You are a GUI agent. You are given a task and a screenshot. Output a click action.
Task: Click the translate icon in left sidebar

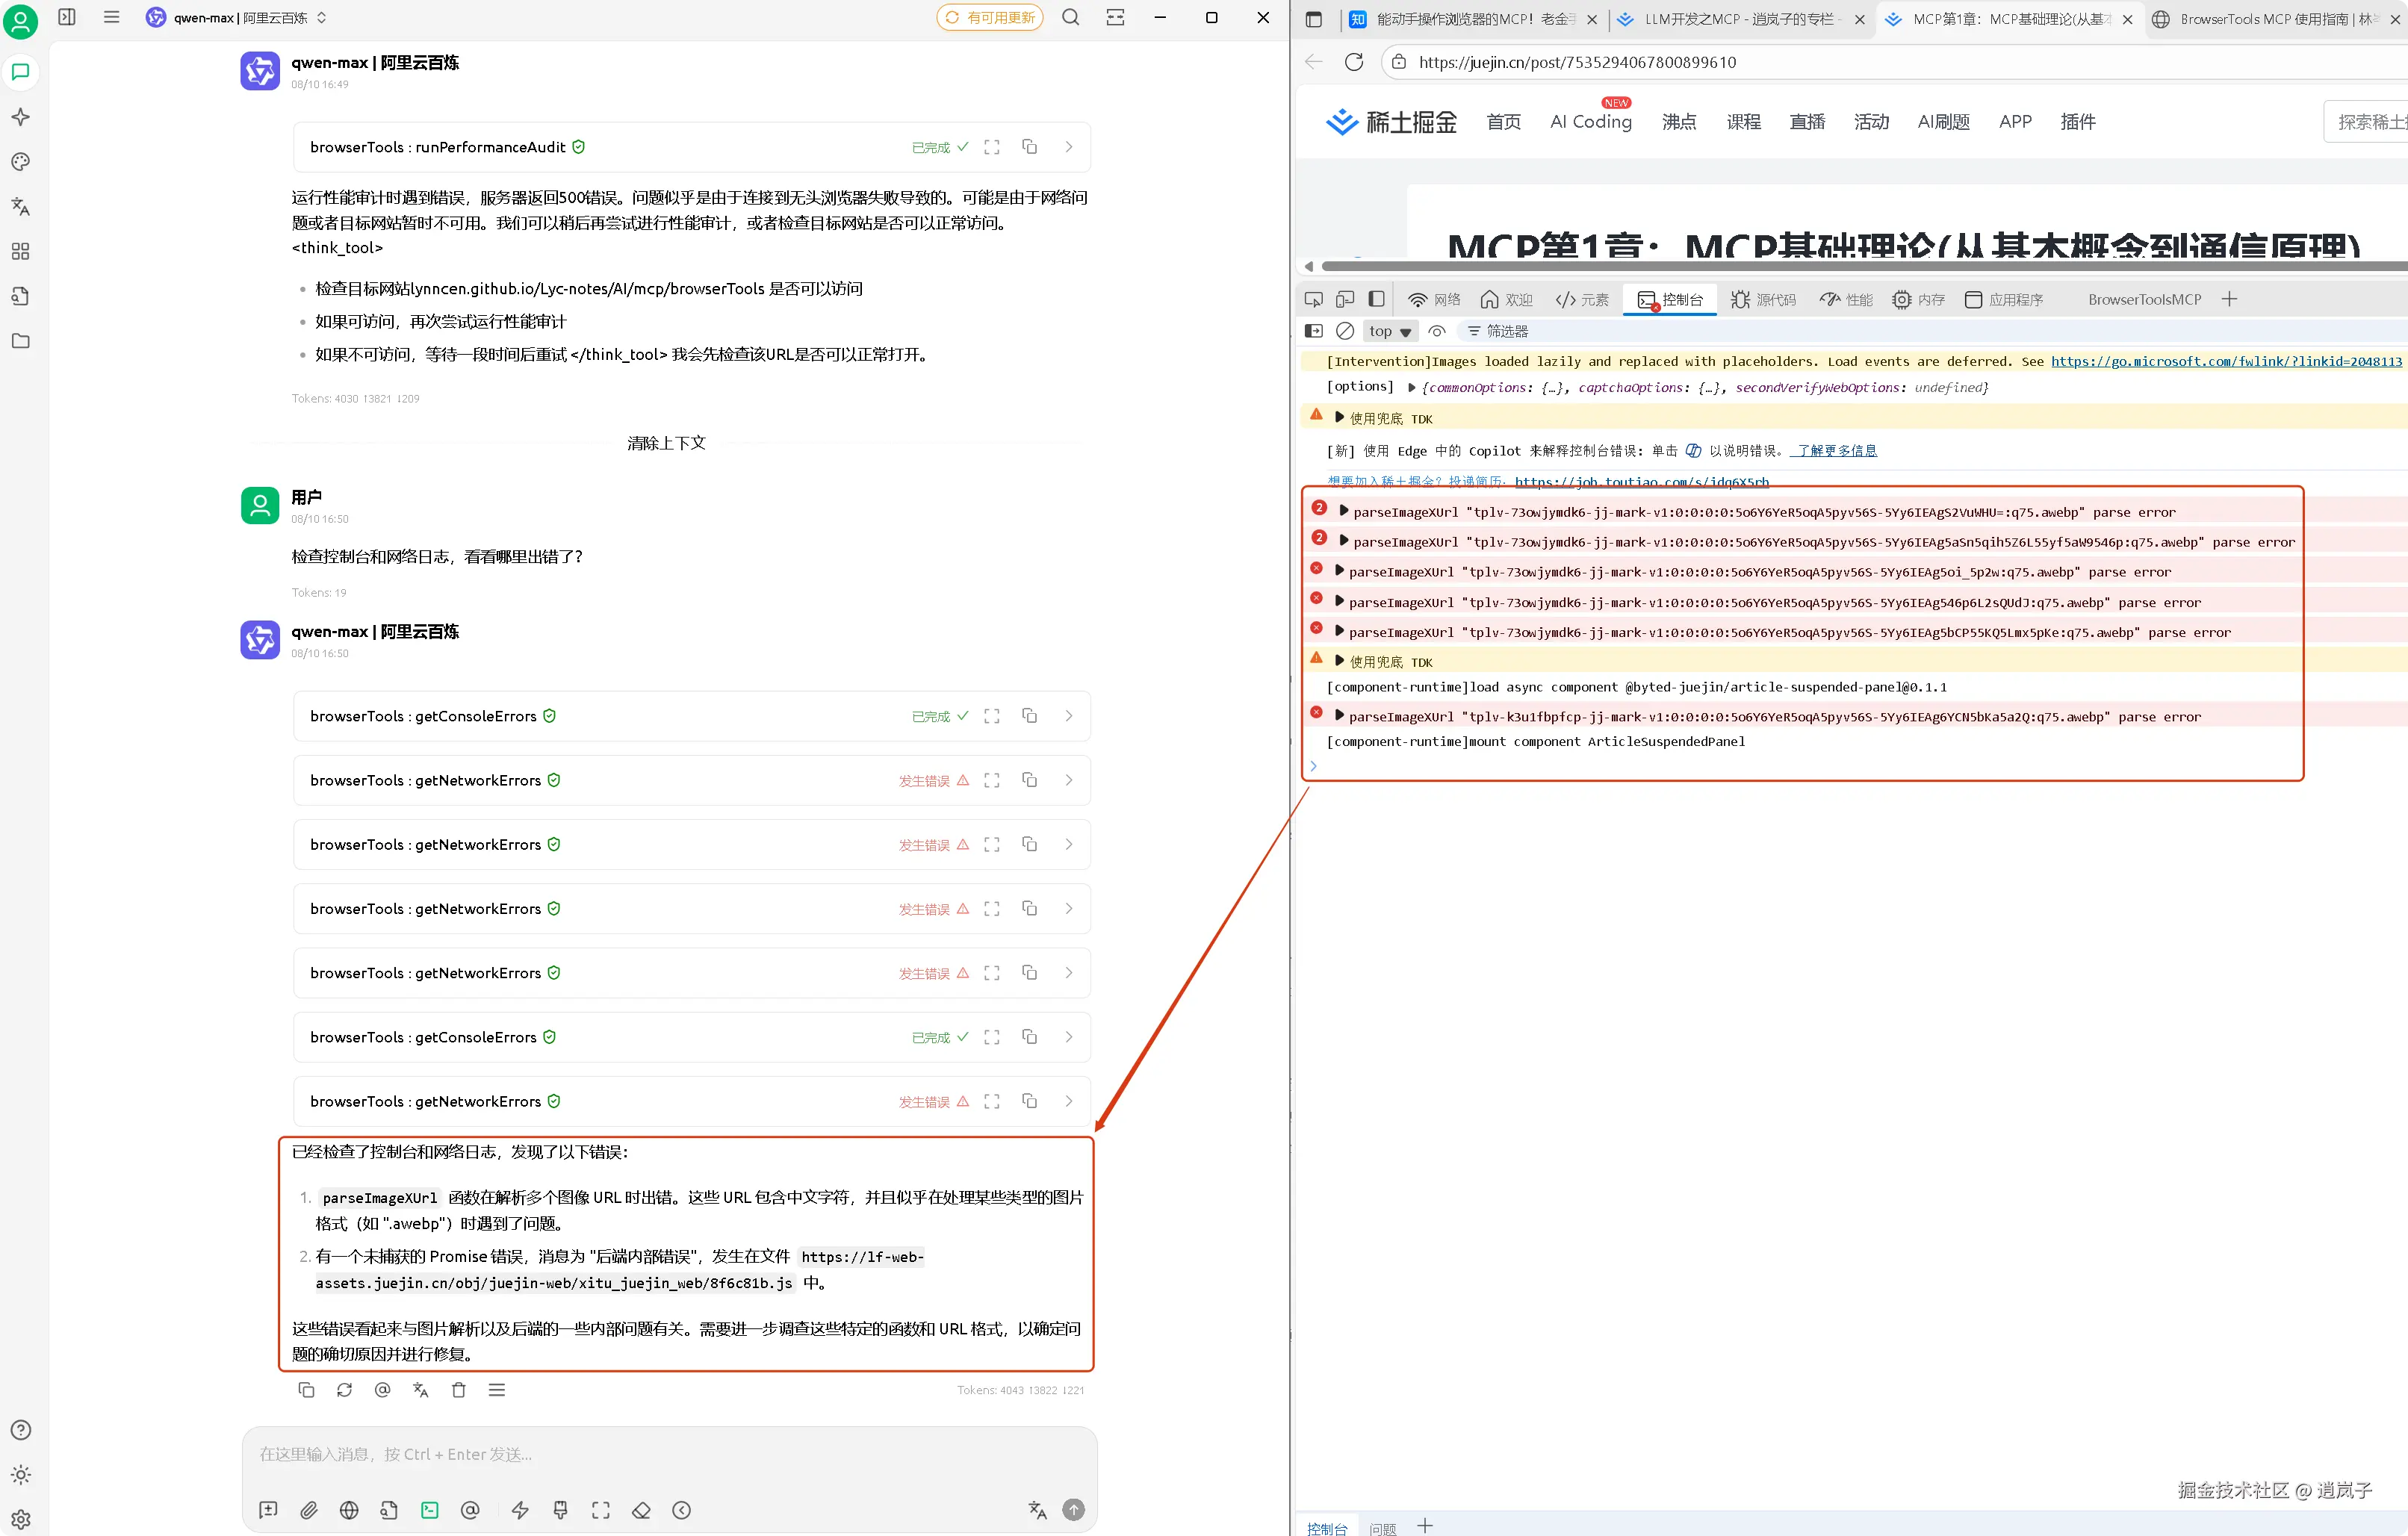click(x=20, y=206)
